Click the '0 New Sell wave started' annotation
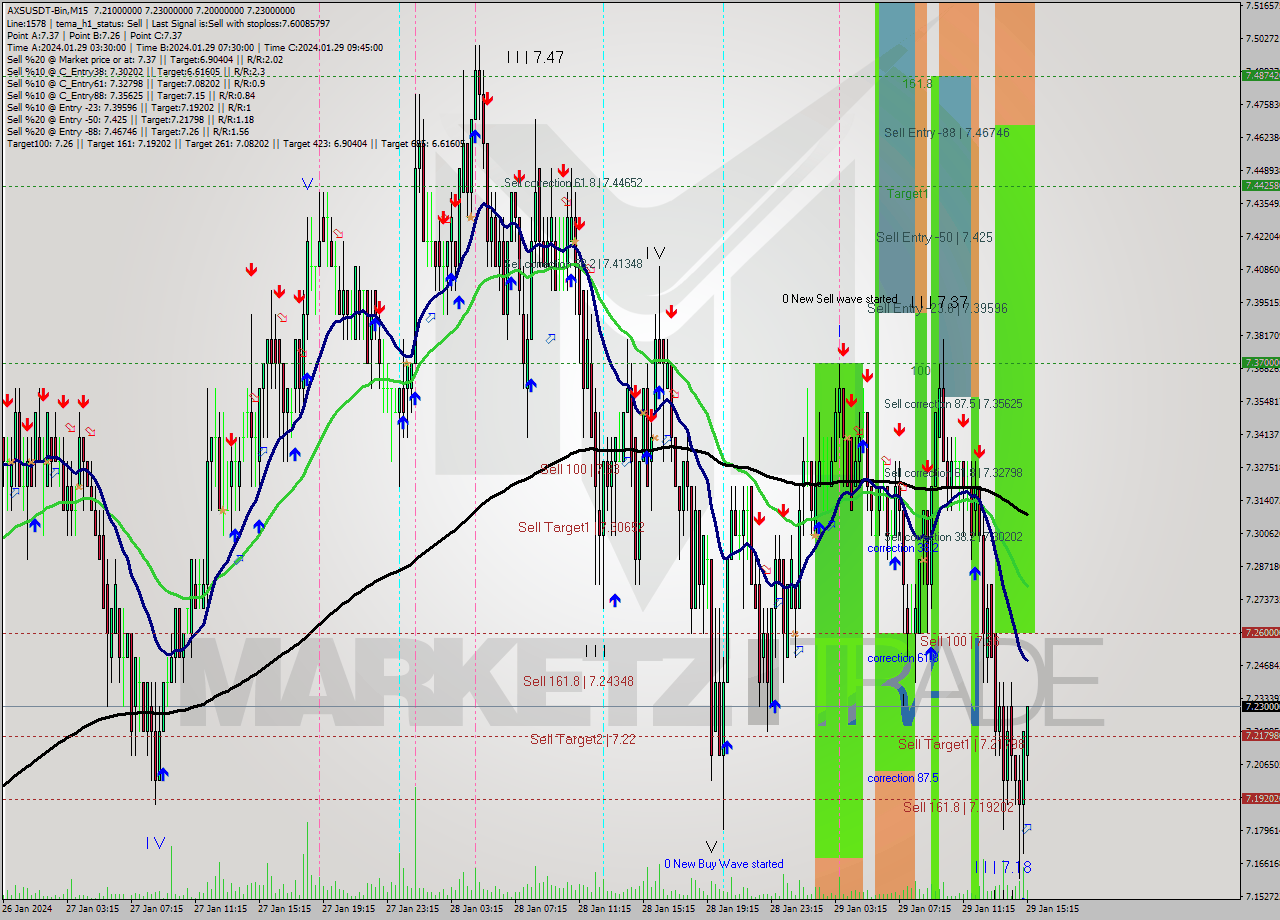The height and width of the screenshot is (920, 1280). coord(840,299)
